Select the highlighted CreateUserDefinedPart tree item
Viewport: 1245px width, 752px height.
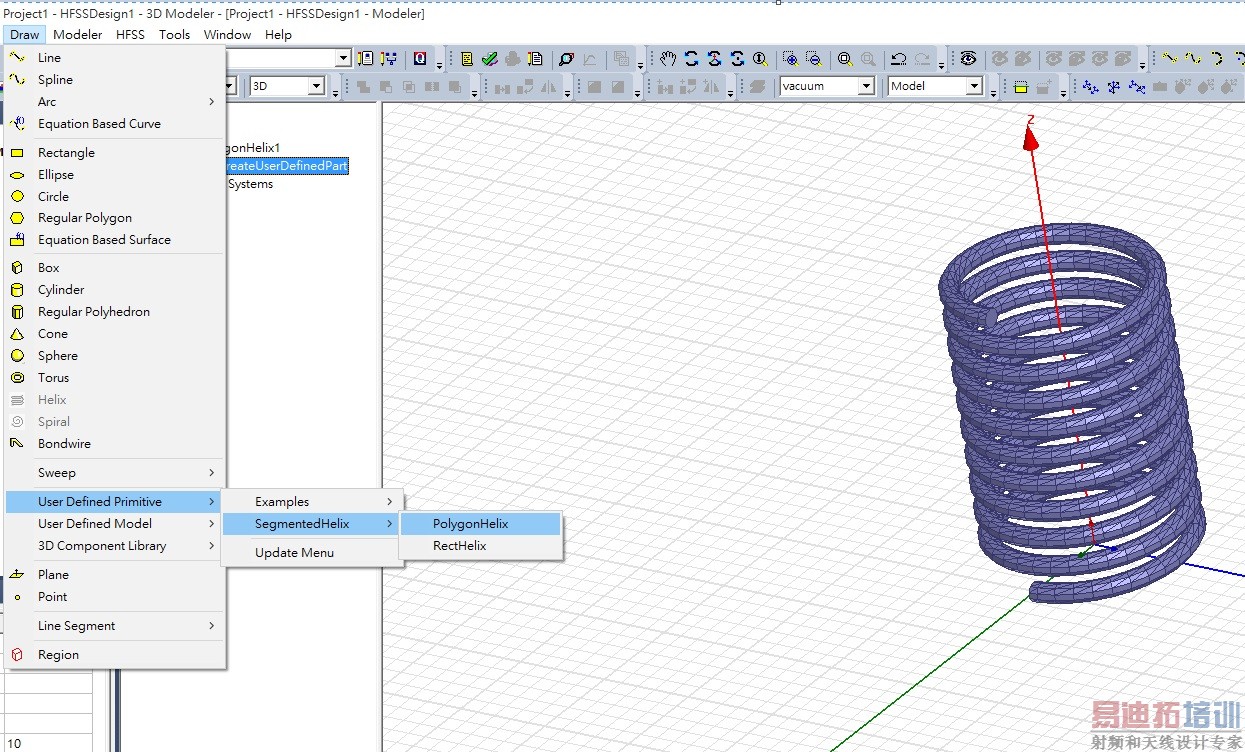[286, 166]
